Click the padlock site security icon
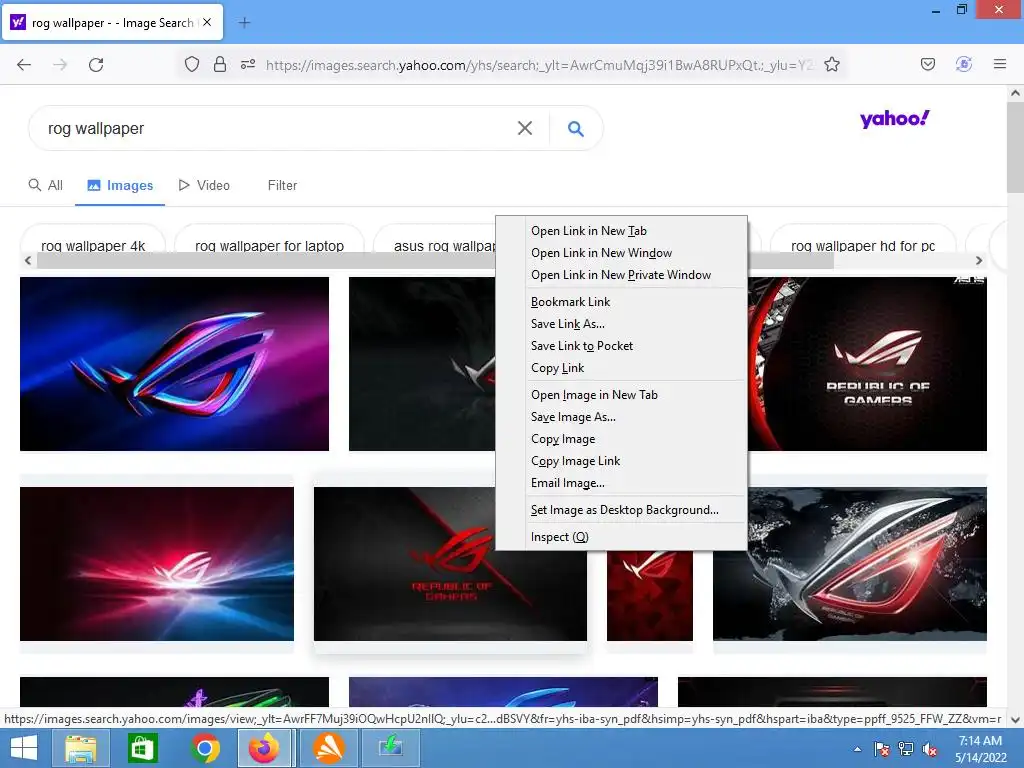 220,64
